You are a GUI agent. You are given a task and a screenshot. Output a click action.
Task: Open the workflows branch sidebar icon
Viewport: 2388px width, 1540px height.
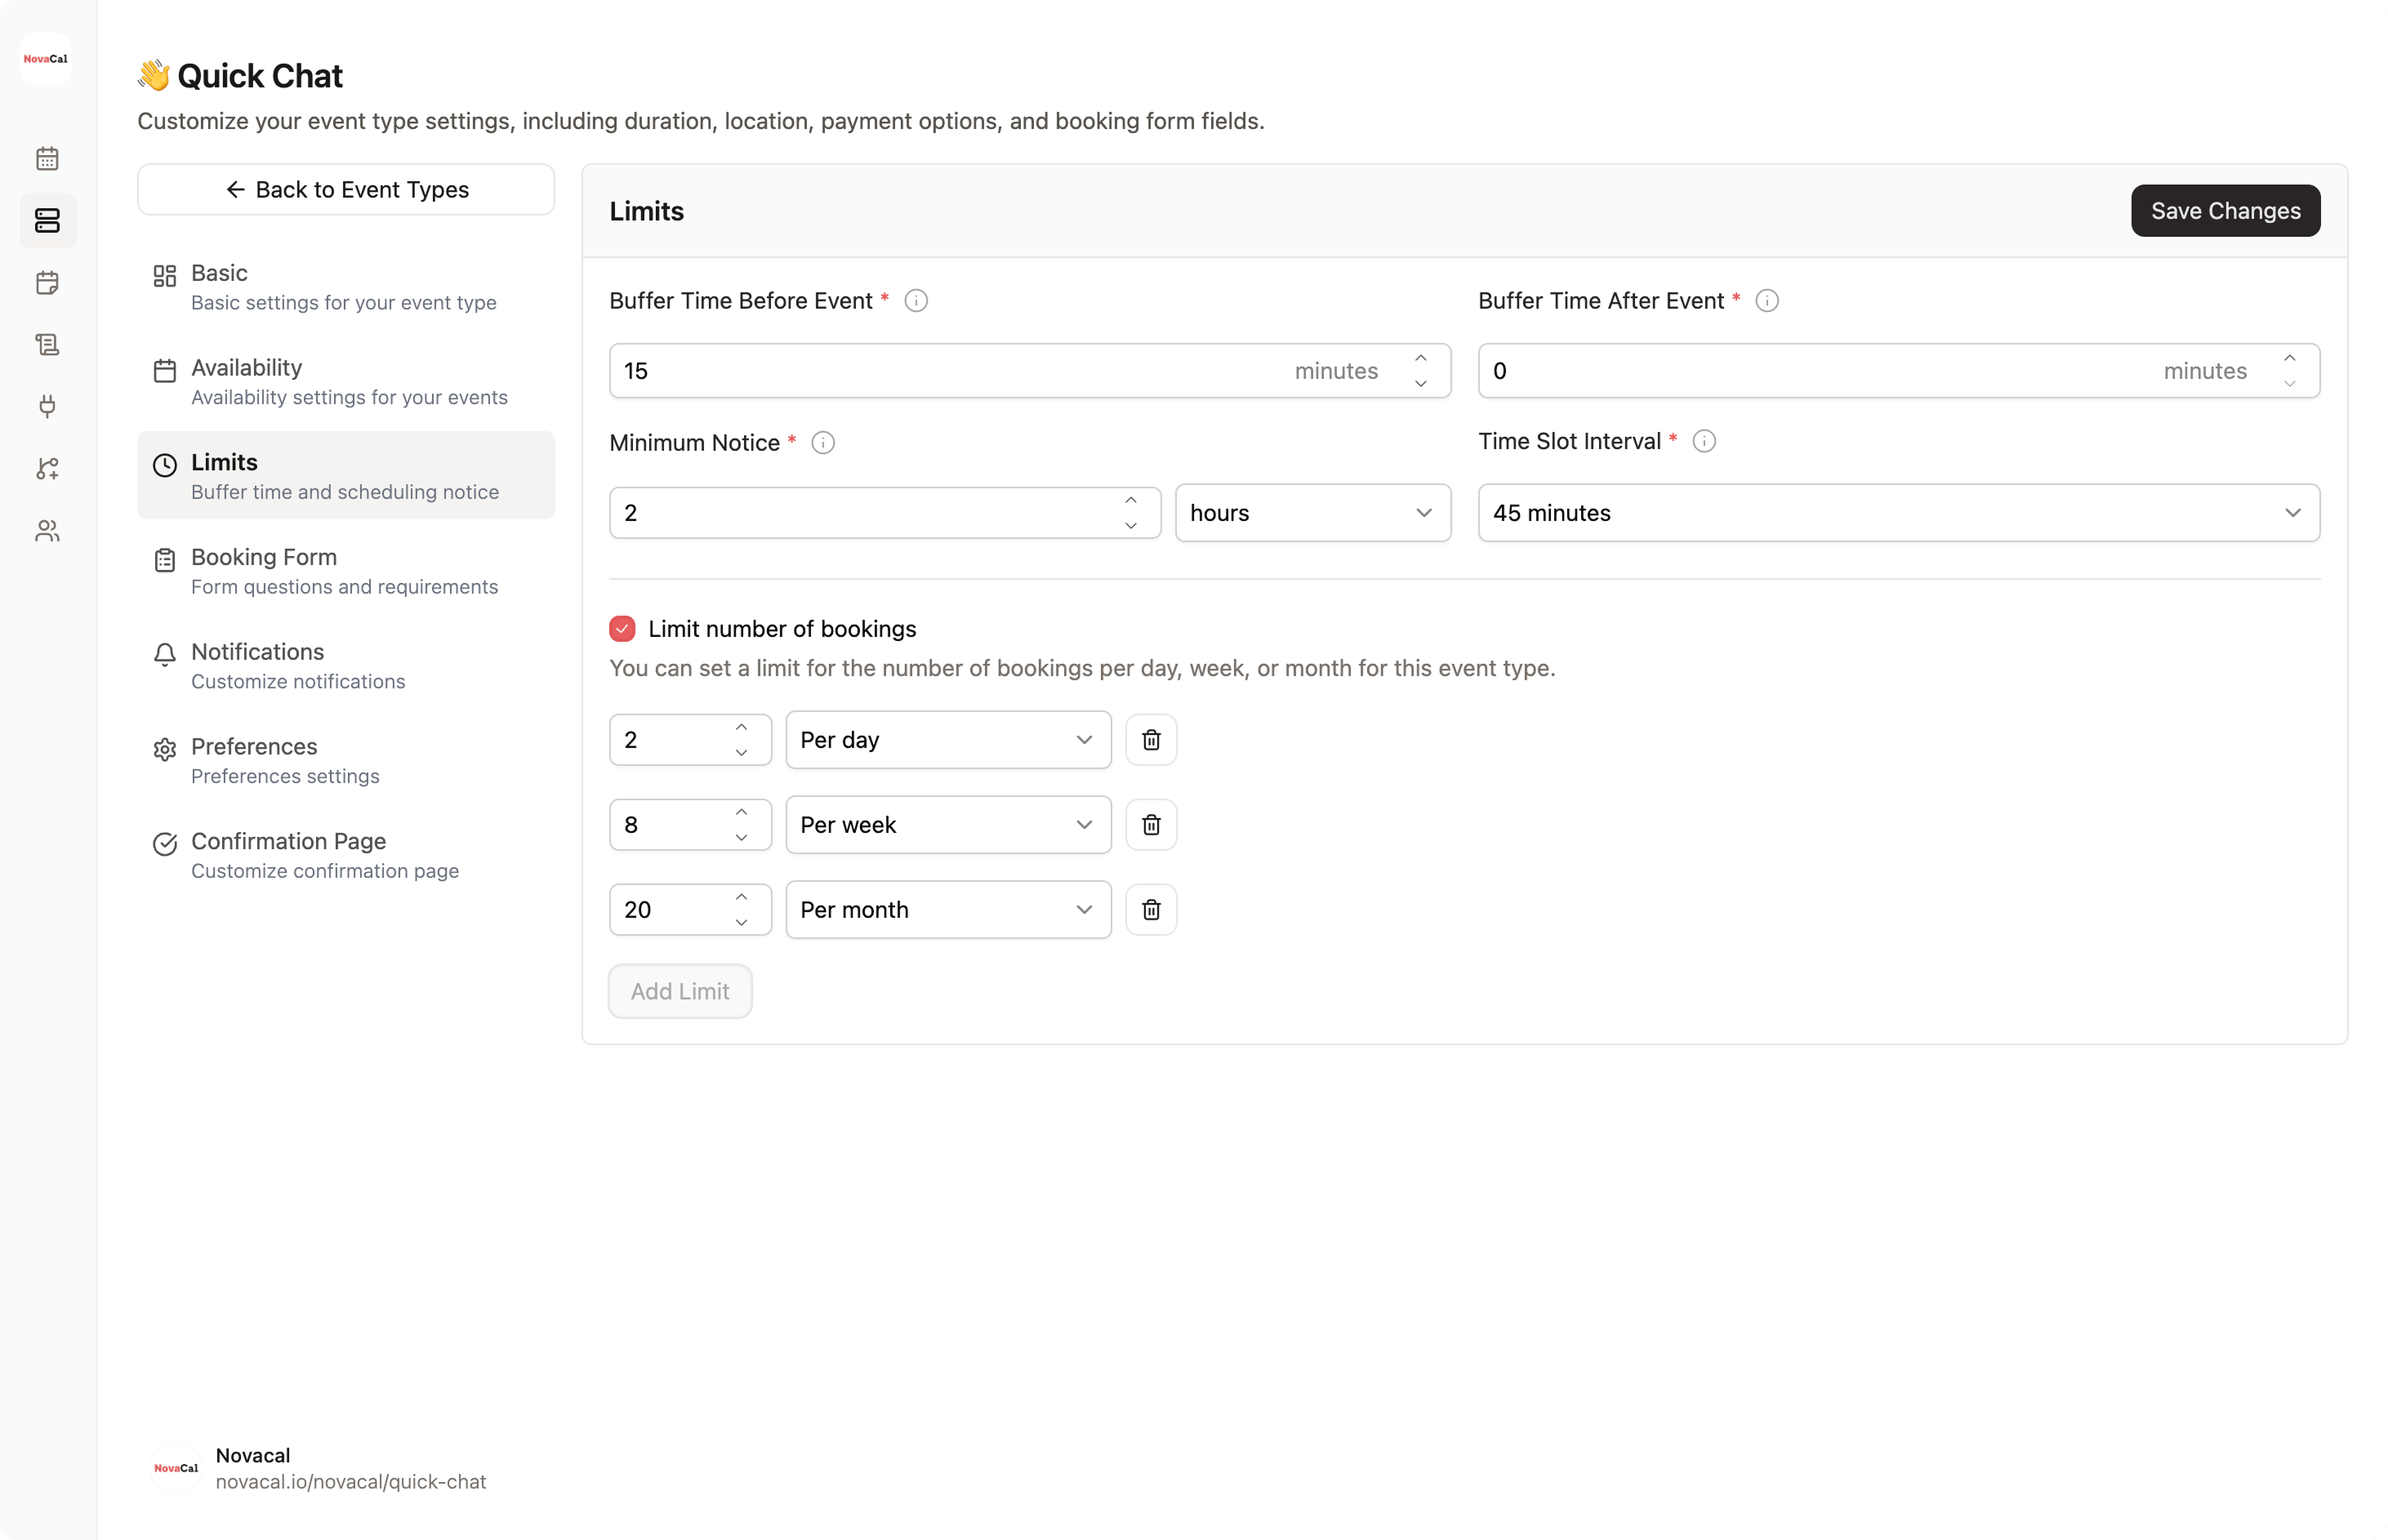(x=47, y=468)
